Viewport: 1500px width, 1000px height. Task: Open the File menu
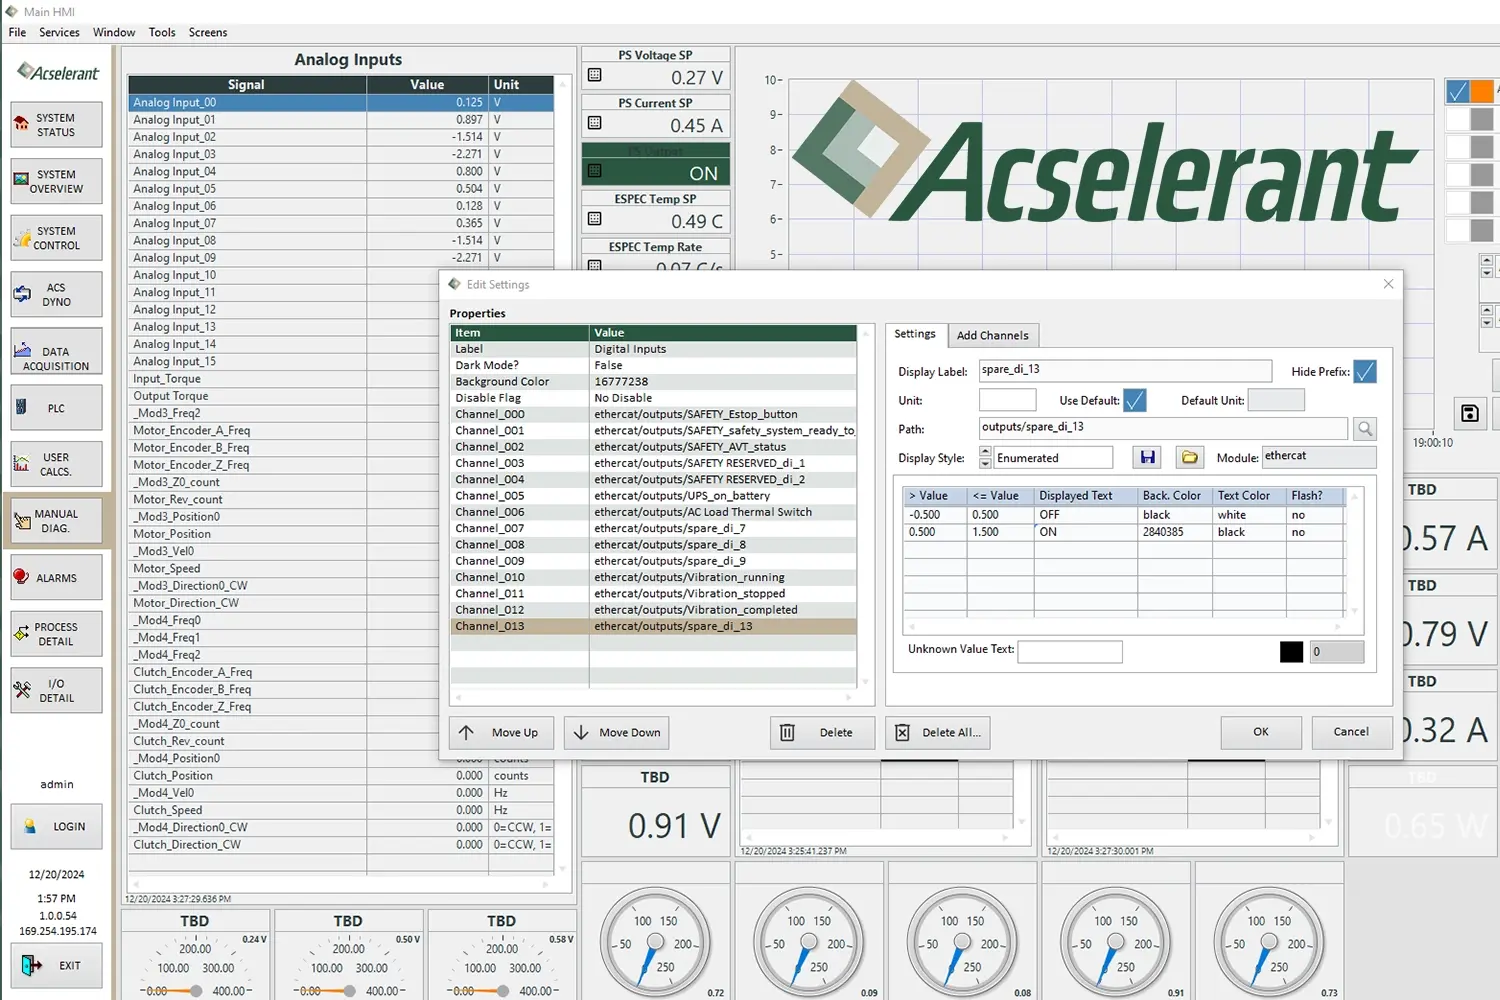17,32
